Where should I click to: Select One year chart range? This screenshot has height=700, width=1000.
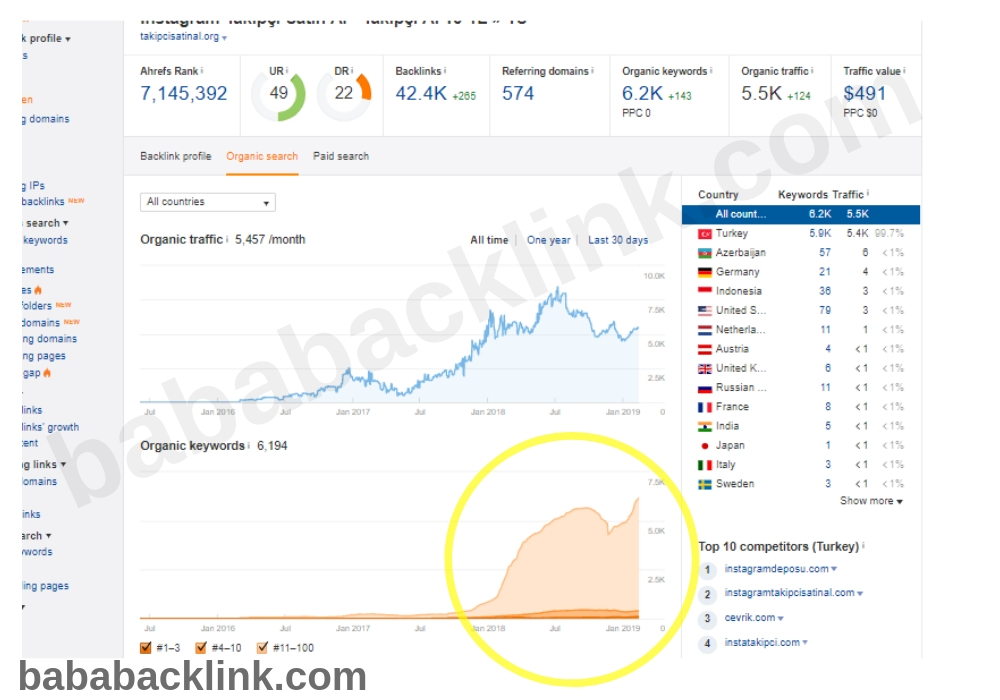548,240
